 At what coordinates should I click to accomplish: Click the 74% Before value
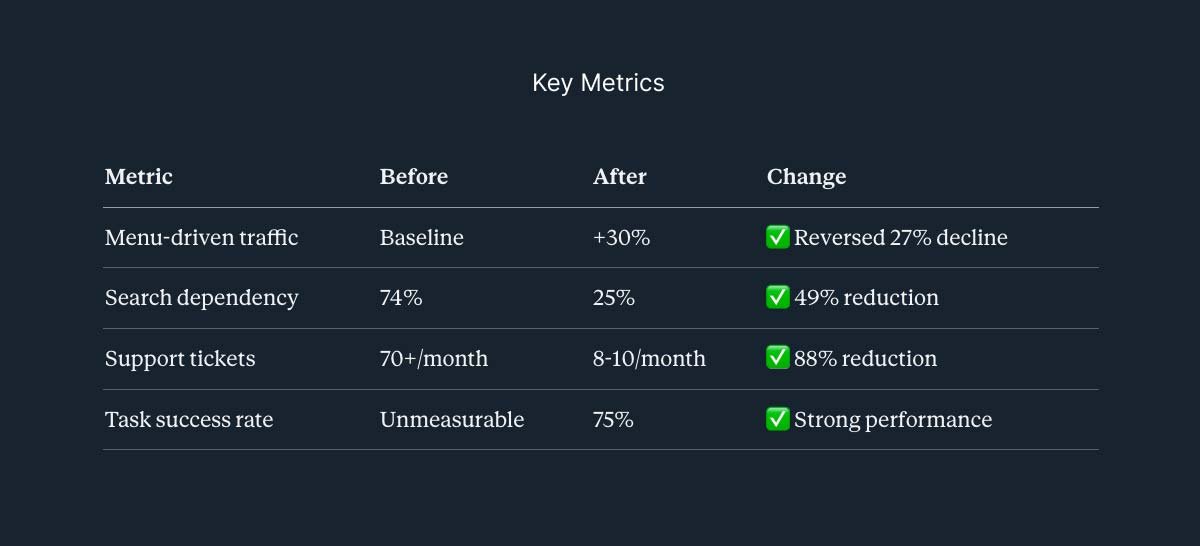[x=401, y=298]
